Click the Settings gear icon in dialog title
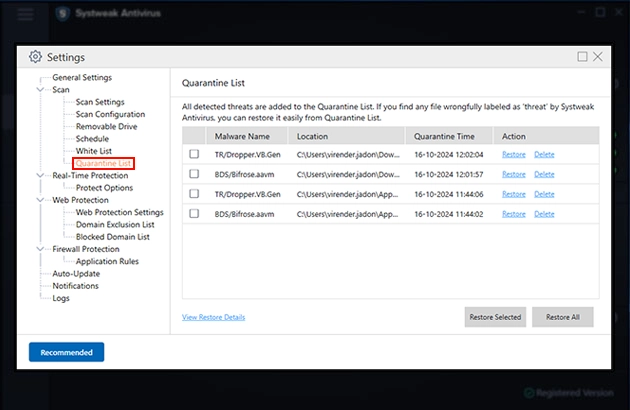Screen dimensions: 630x410 pos(36,57)
